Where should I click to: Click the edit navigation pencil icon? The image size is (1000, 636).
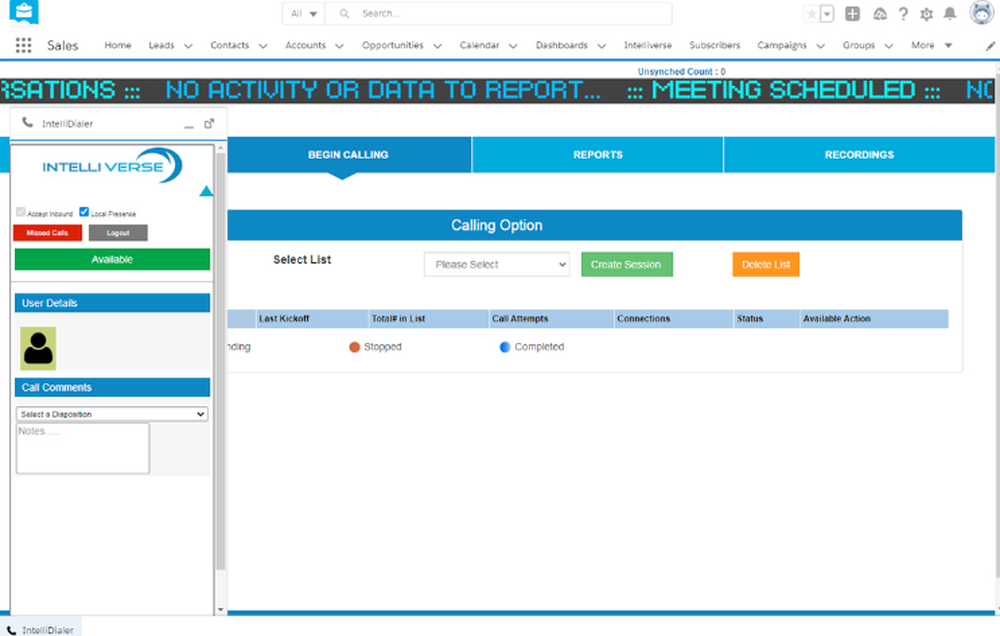[990, 46]
